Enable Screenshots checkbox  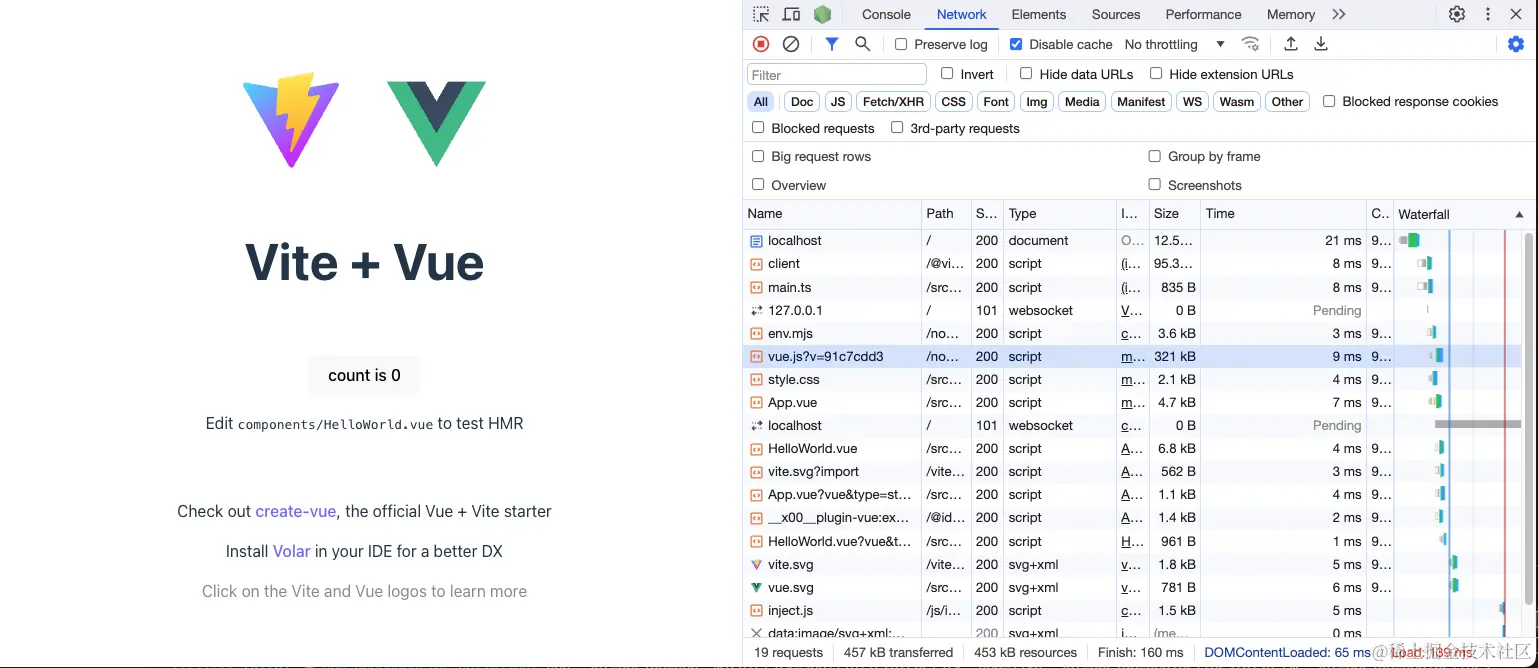(1155, 184)
